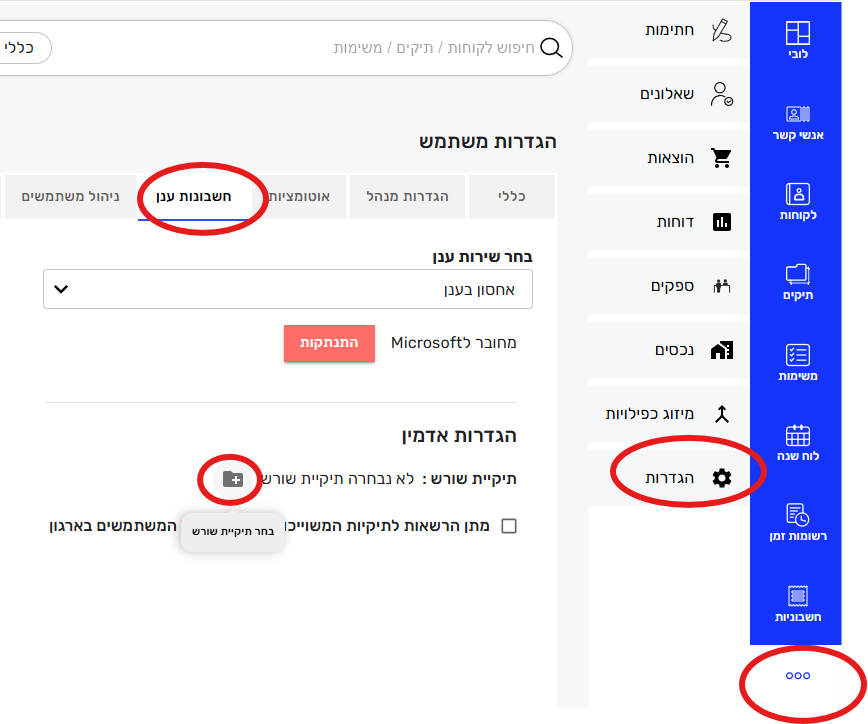Image resolution: width=868 pixels, height=724 pixels.
Task: Click the three-dots more menu icon
Action: click(797, 675)
